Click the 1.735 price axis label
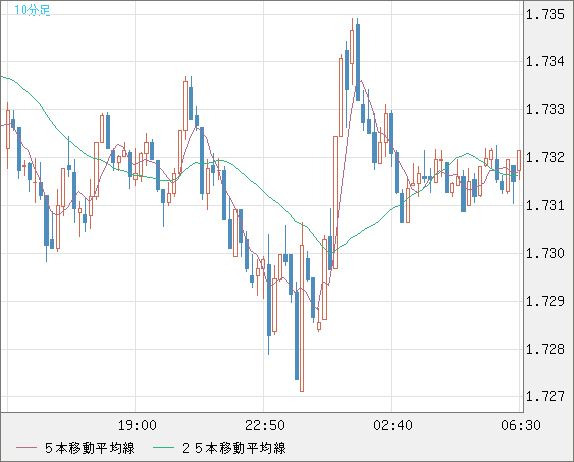The image size is (574, 462). (545, 14)
